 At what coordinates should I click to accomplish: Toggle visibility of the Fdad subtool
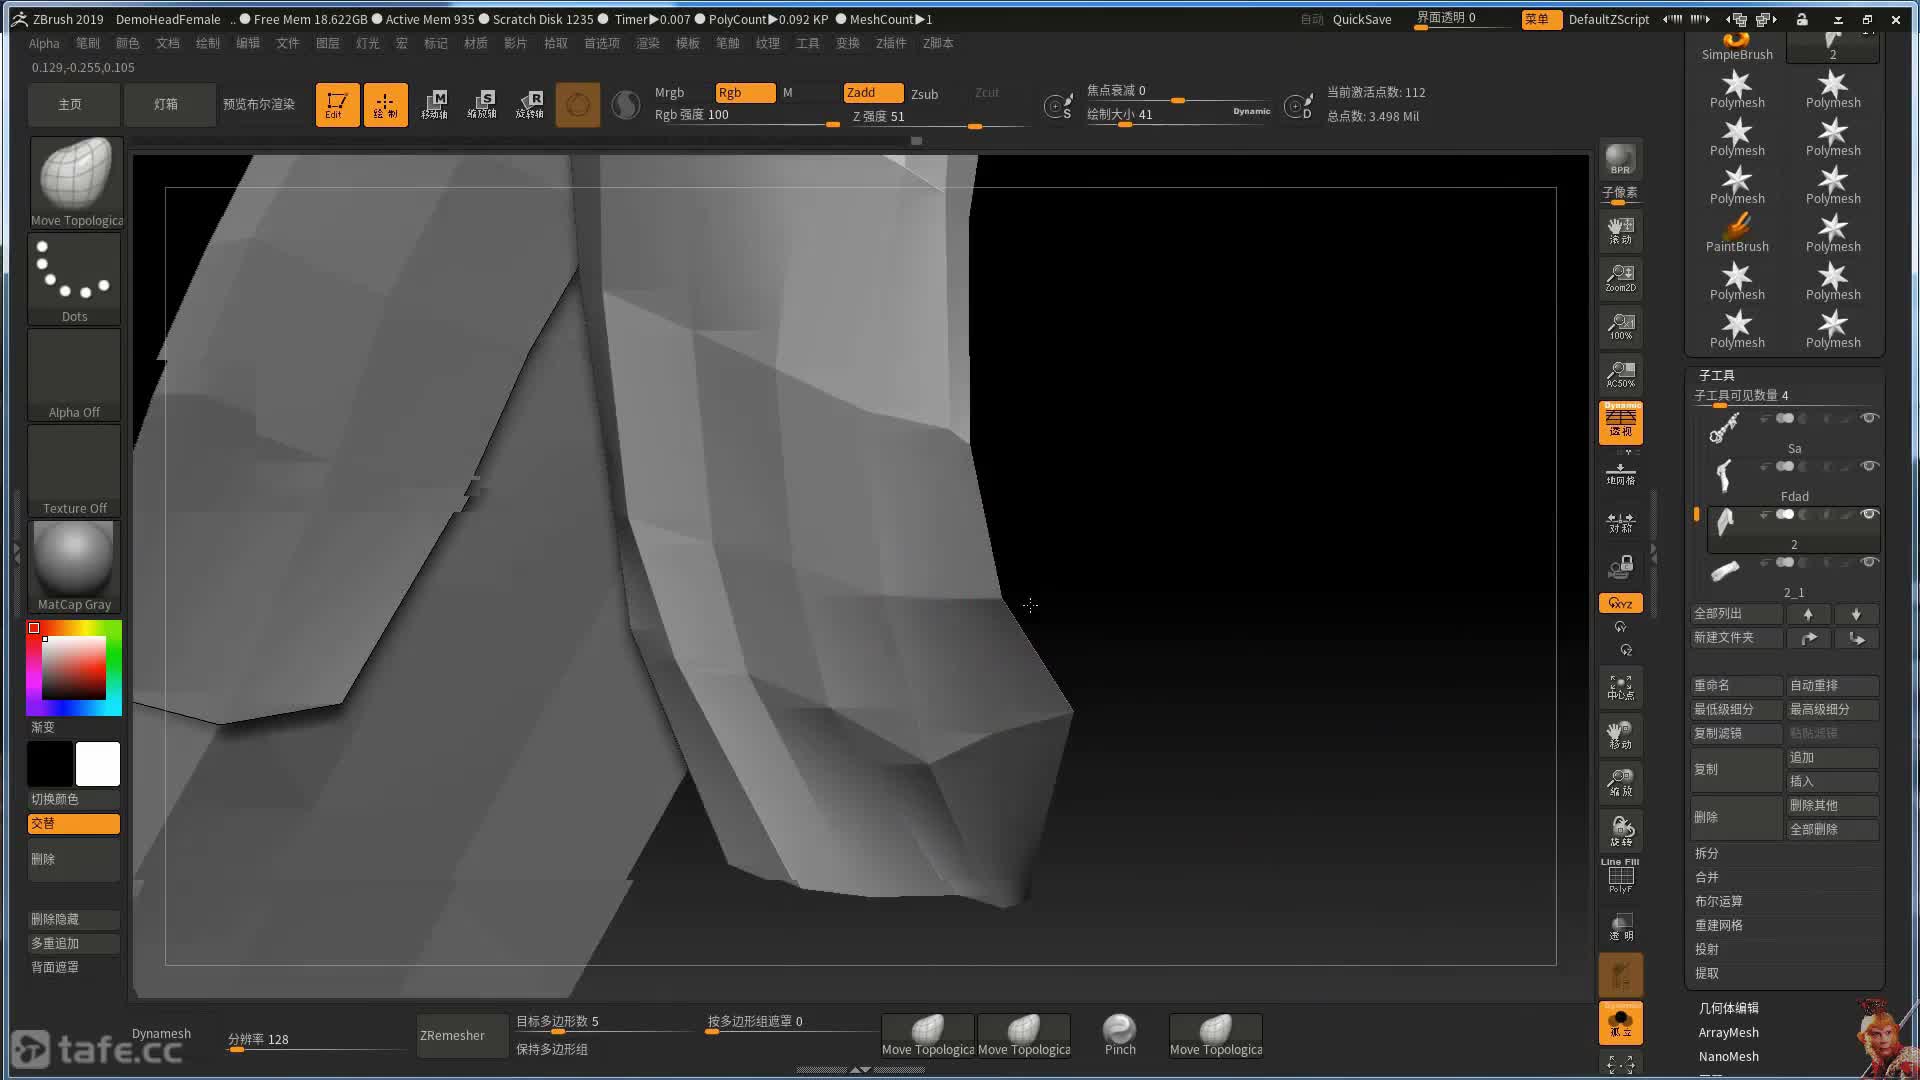tap(1869, 466)
